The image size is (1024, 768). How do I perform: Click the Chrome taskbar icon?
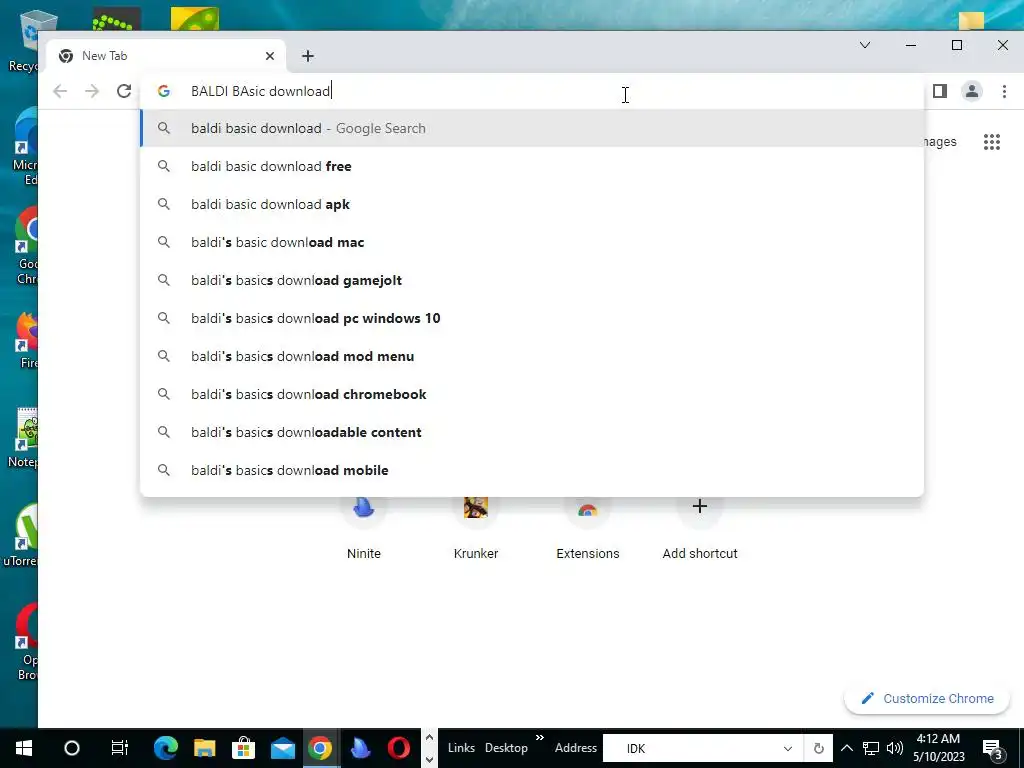[x=320, y=748]
